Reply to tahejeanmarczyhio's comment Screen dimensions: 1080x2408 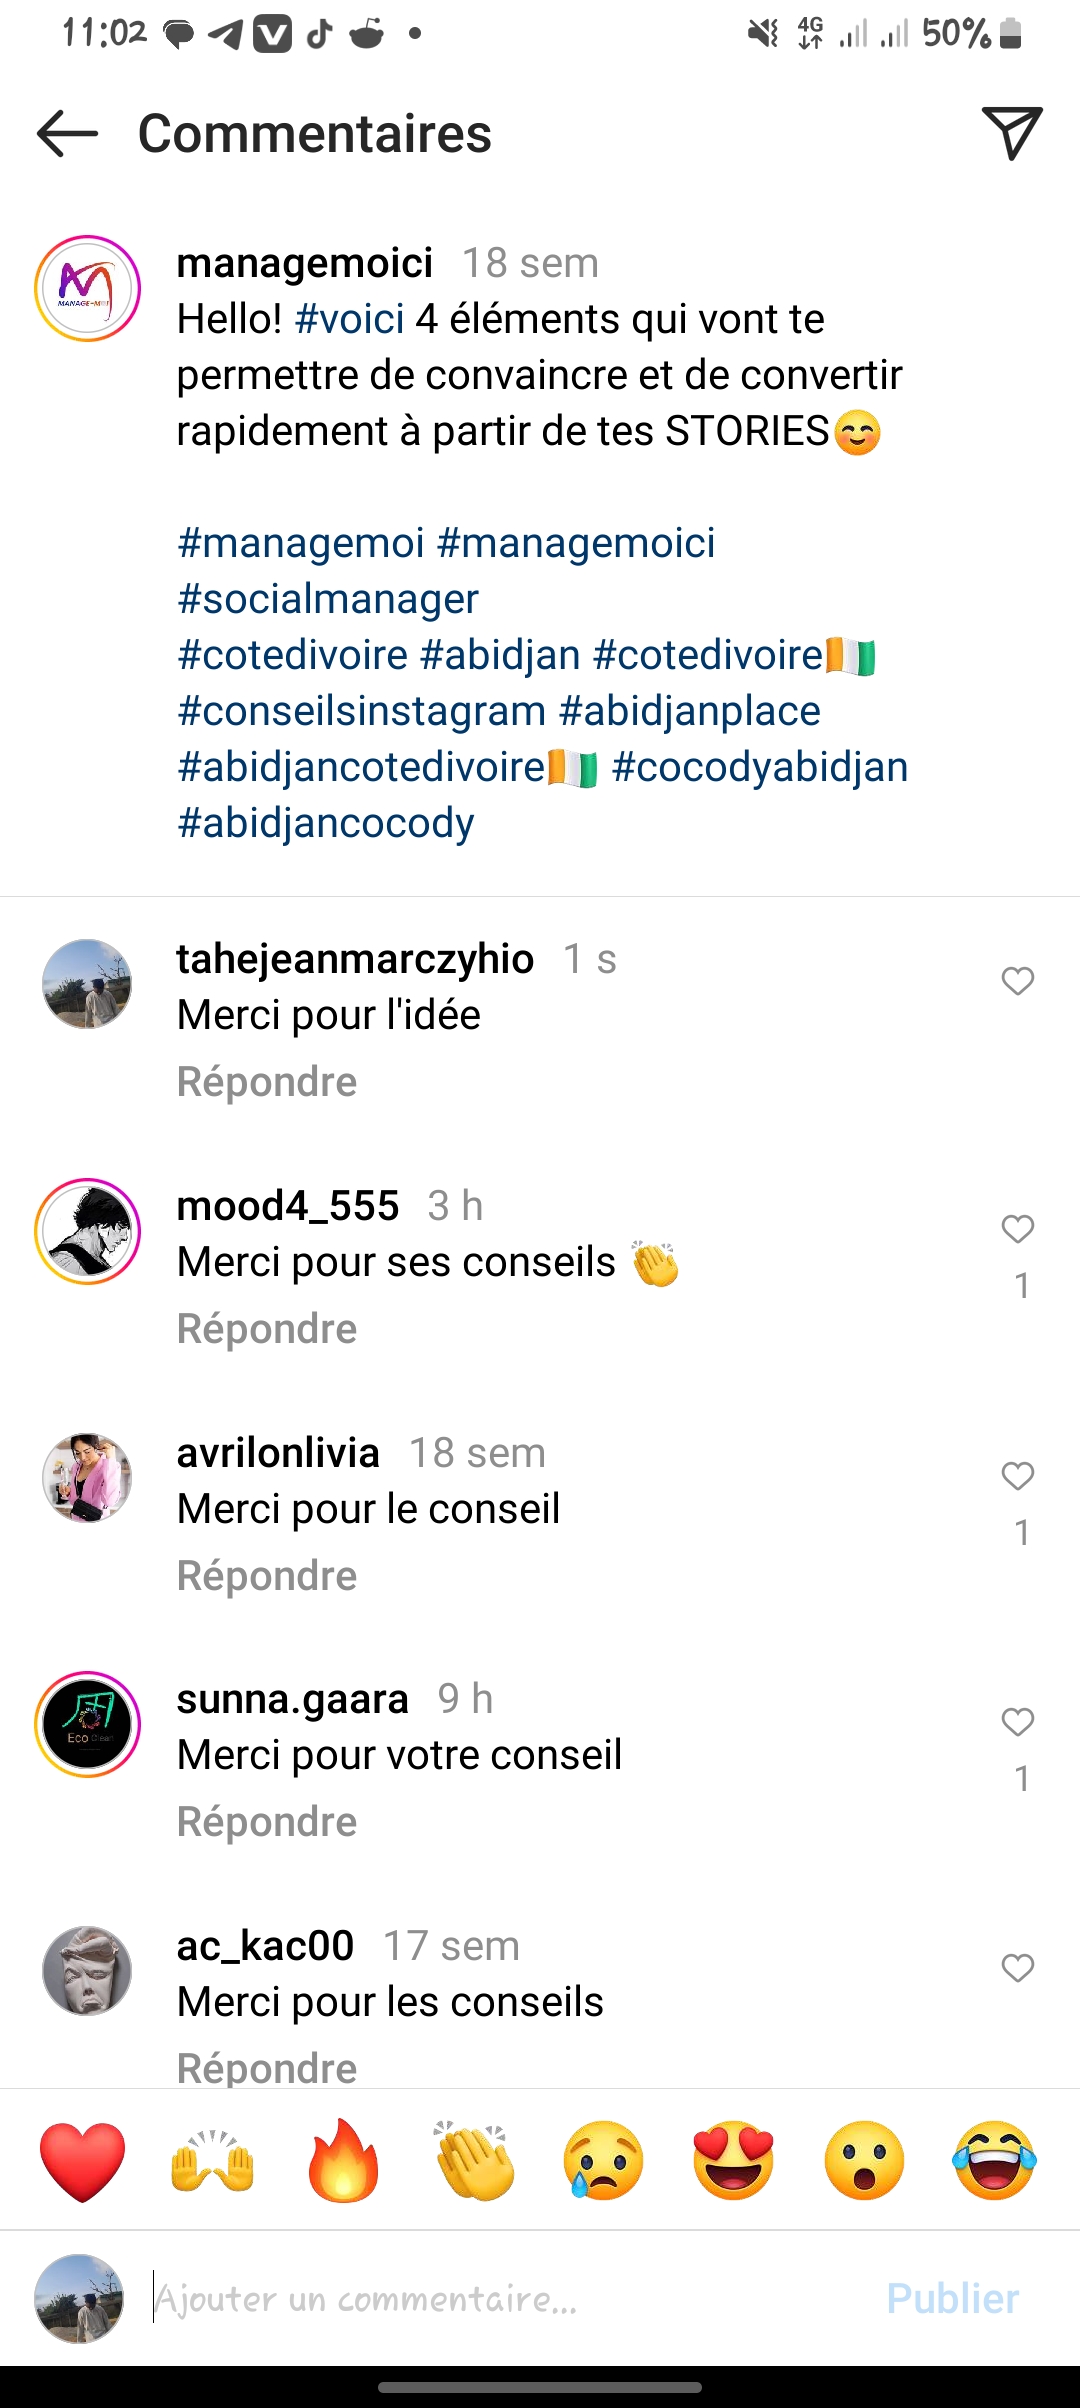(267, 1082)
